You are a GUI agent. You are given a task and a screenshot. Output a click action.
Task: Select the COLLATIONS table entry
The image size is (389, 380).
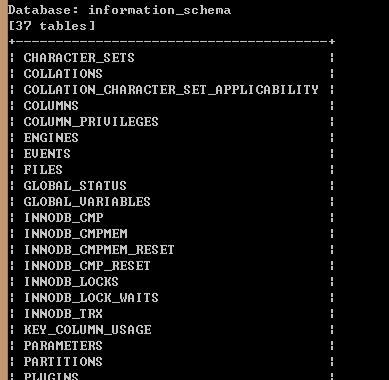63,74
